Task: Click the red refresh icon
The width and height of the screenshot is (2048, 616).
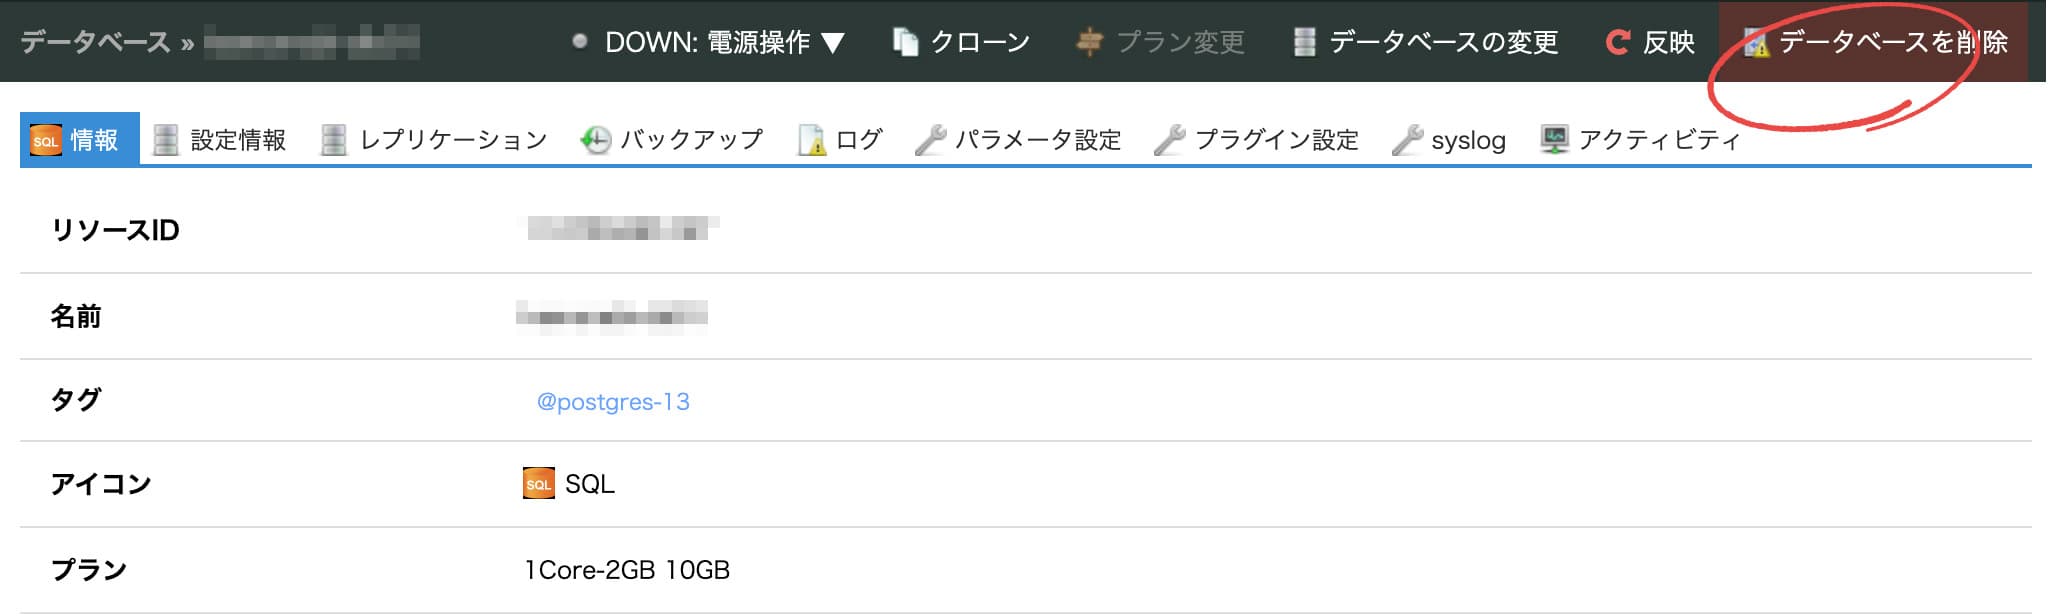Action: [1617, 42]
